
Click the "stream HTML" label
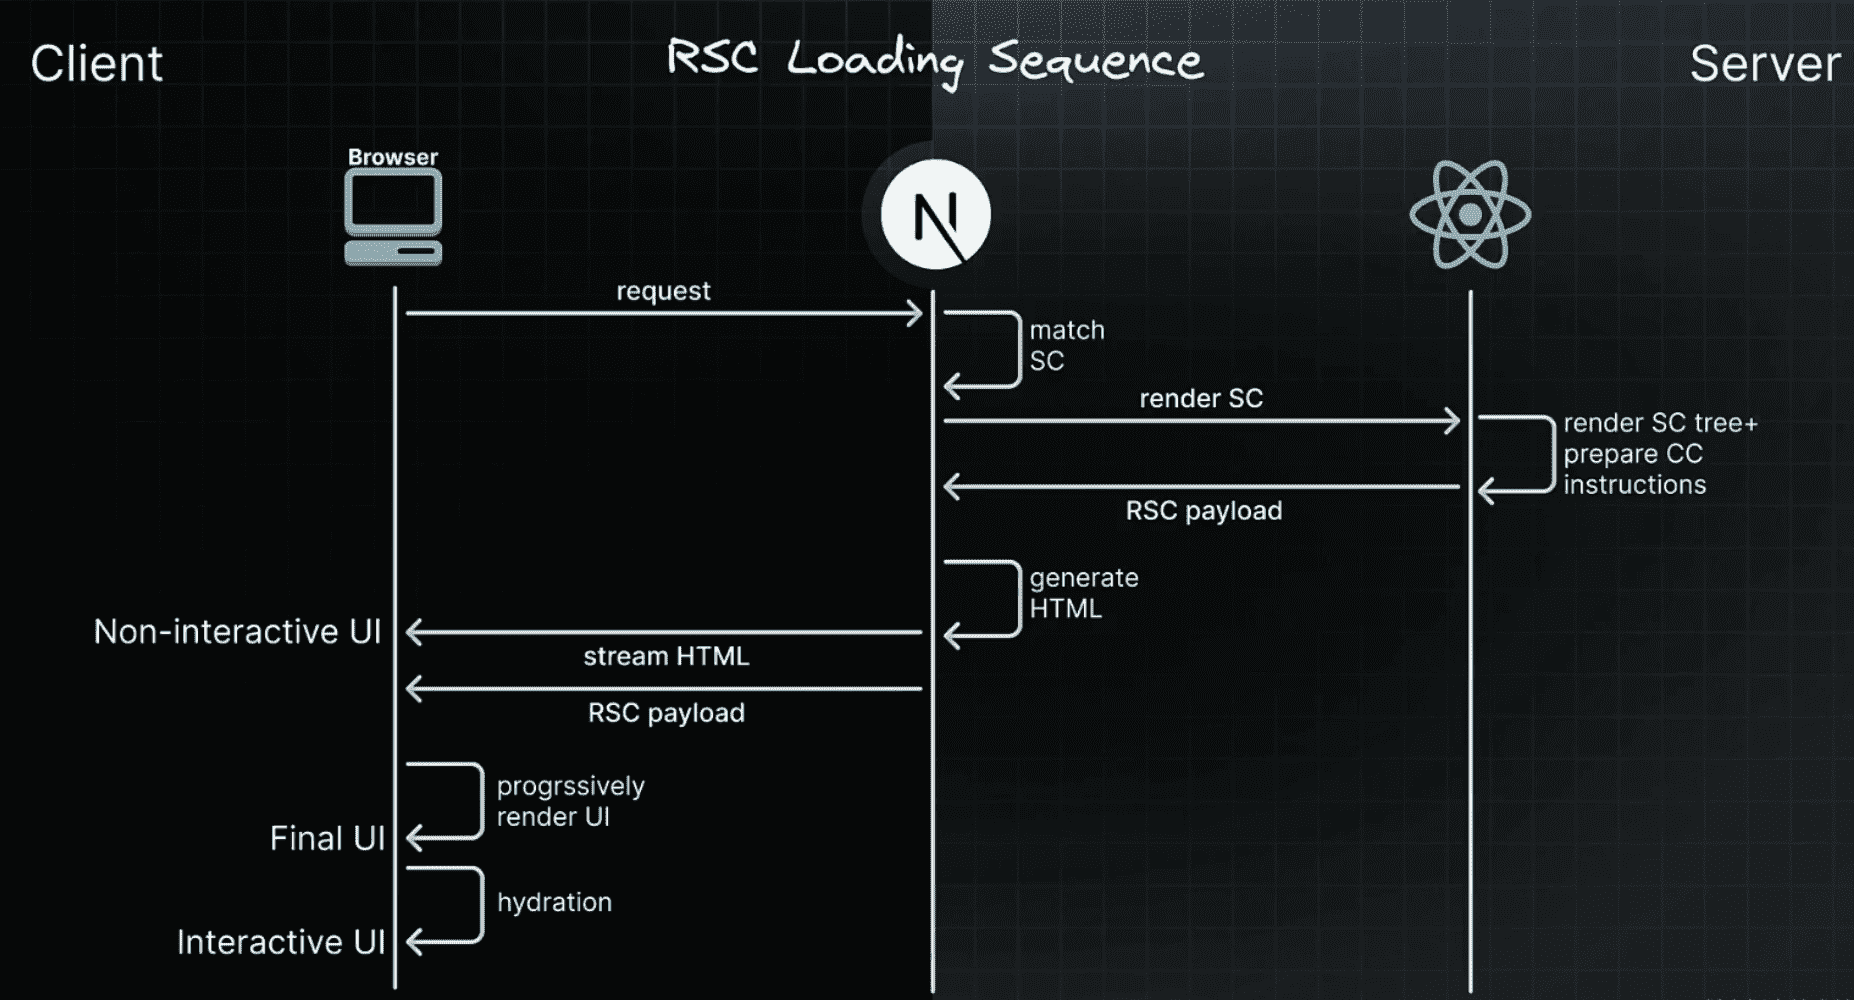pyautogui.click(x=666, y=656)
